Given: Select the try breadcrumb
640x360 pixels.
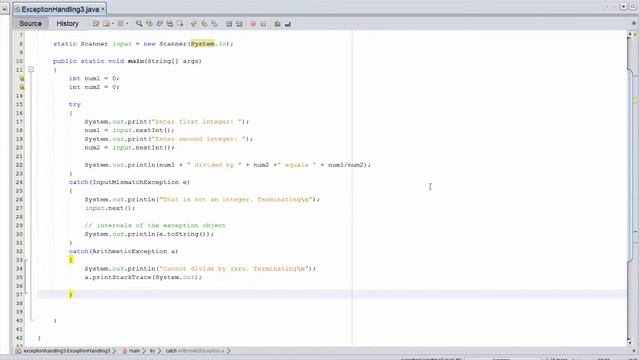Looking at the screenshot, I should 152,351.
